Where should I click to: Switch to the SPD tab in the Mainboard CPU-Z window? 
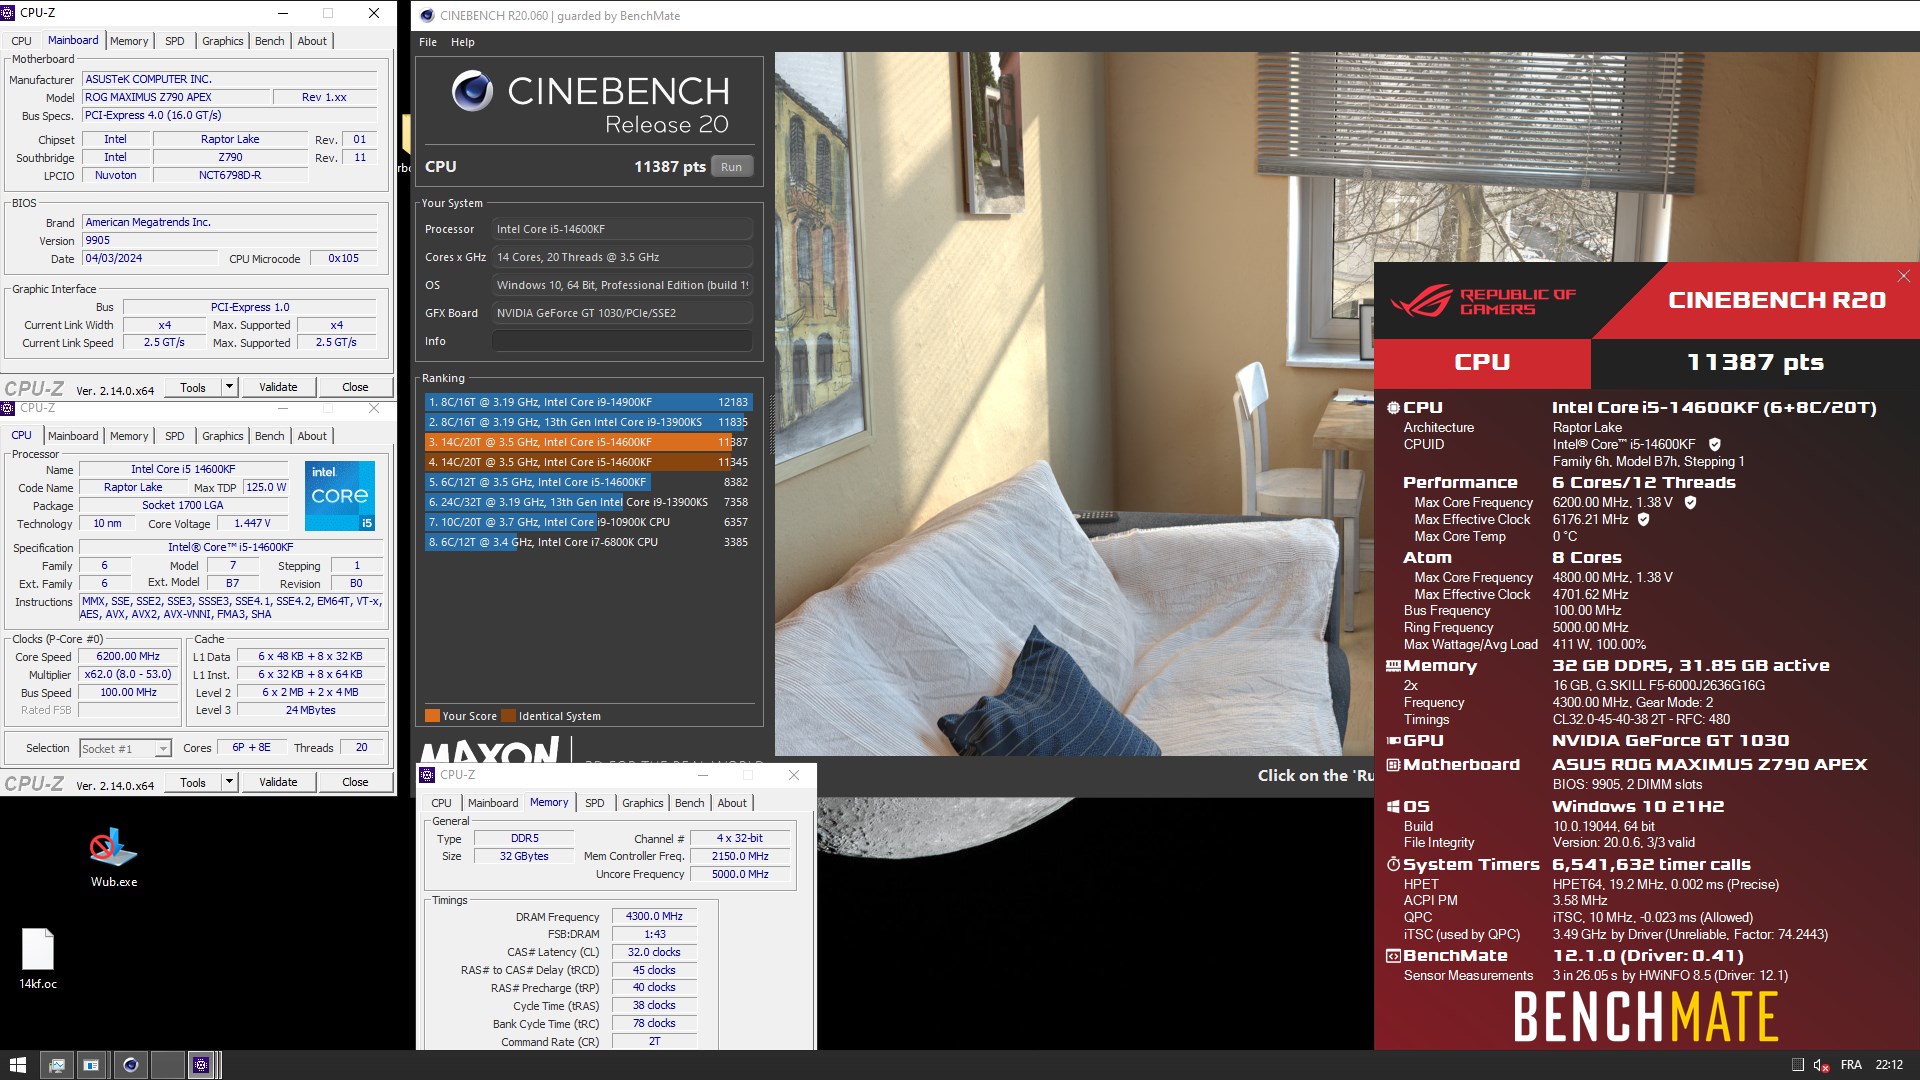[x=175, y=41]
